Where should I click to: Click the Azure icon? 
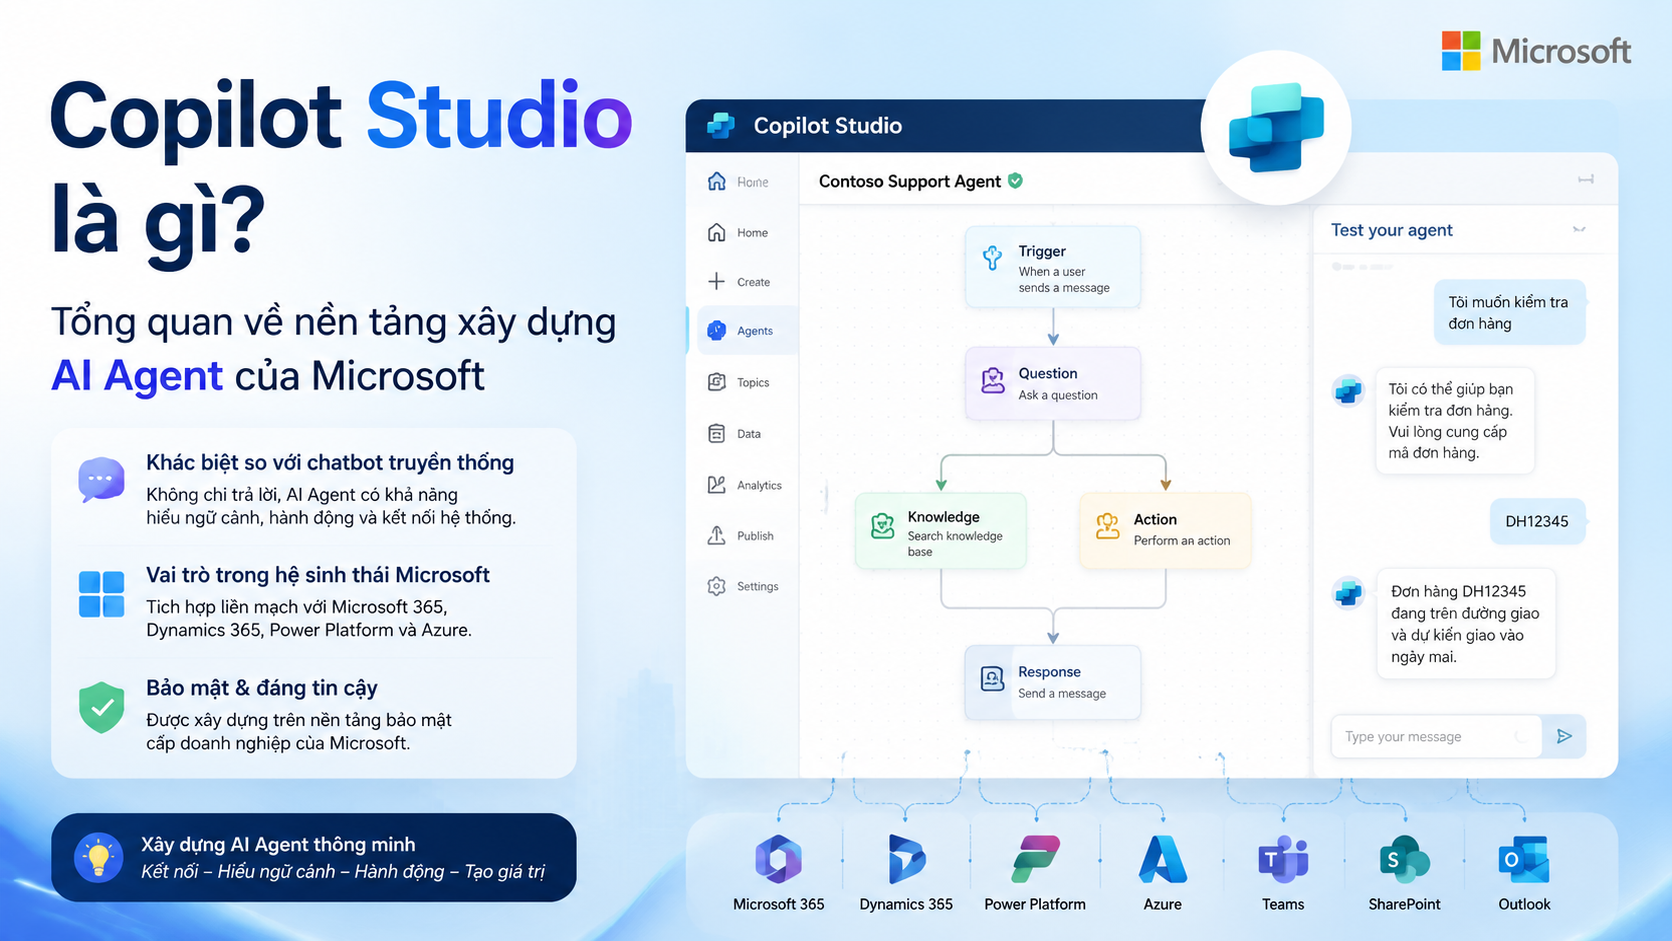[x=1162, y=859]
